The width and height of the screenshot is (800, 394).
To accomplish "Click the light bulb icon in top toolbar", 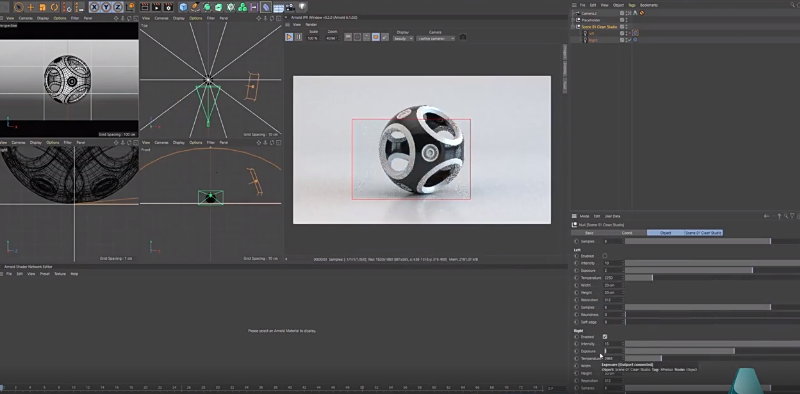I will point(302,7).
